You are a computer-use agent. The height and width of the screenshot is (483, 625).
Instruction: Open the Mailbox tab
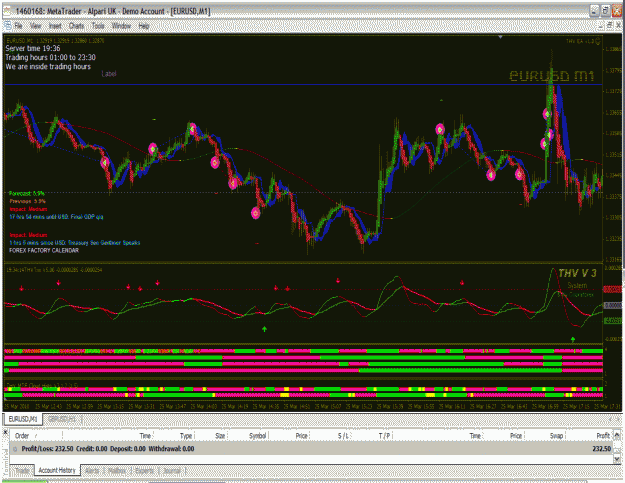pos(117,471)
